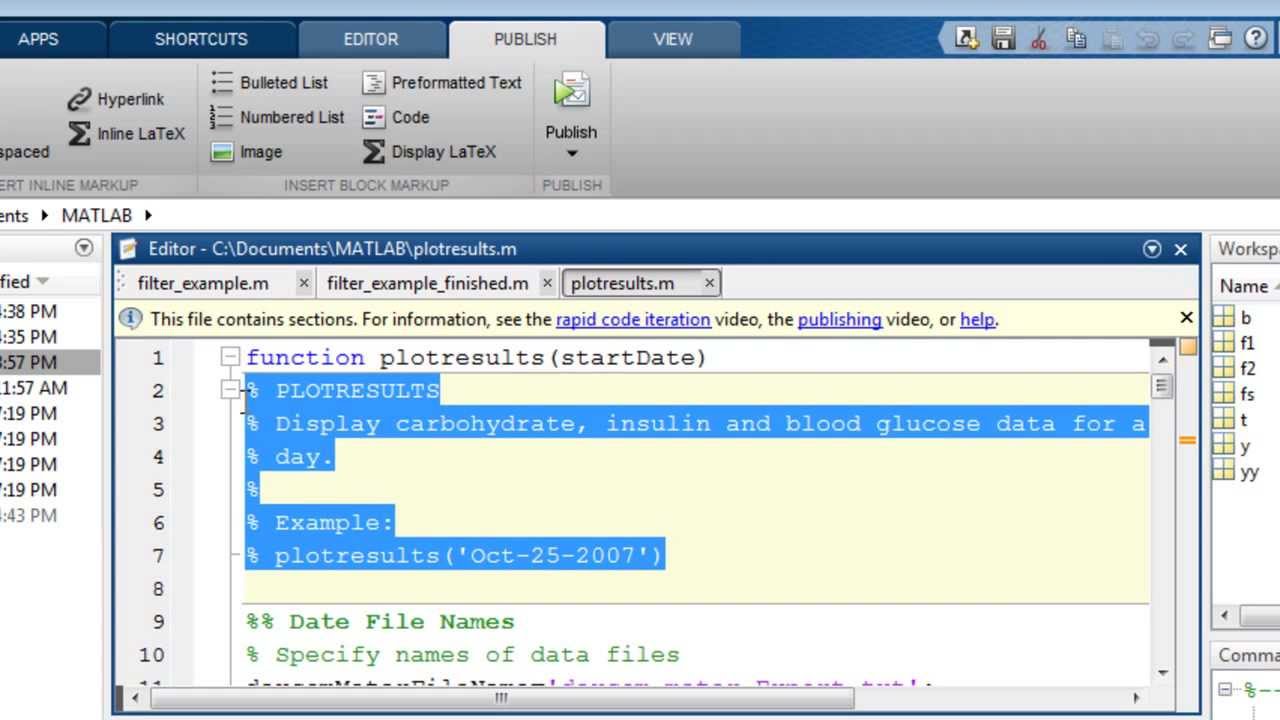Insert Preformatted Text block

(x=442, y=82)
